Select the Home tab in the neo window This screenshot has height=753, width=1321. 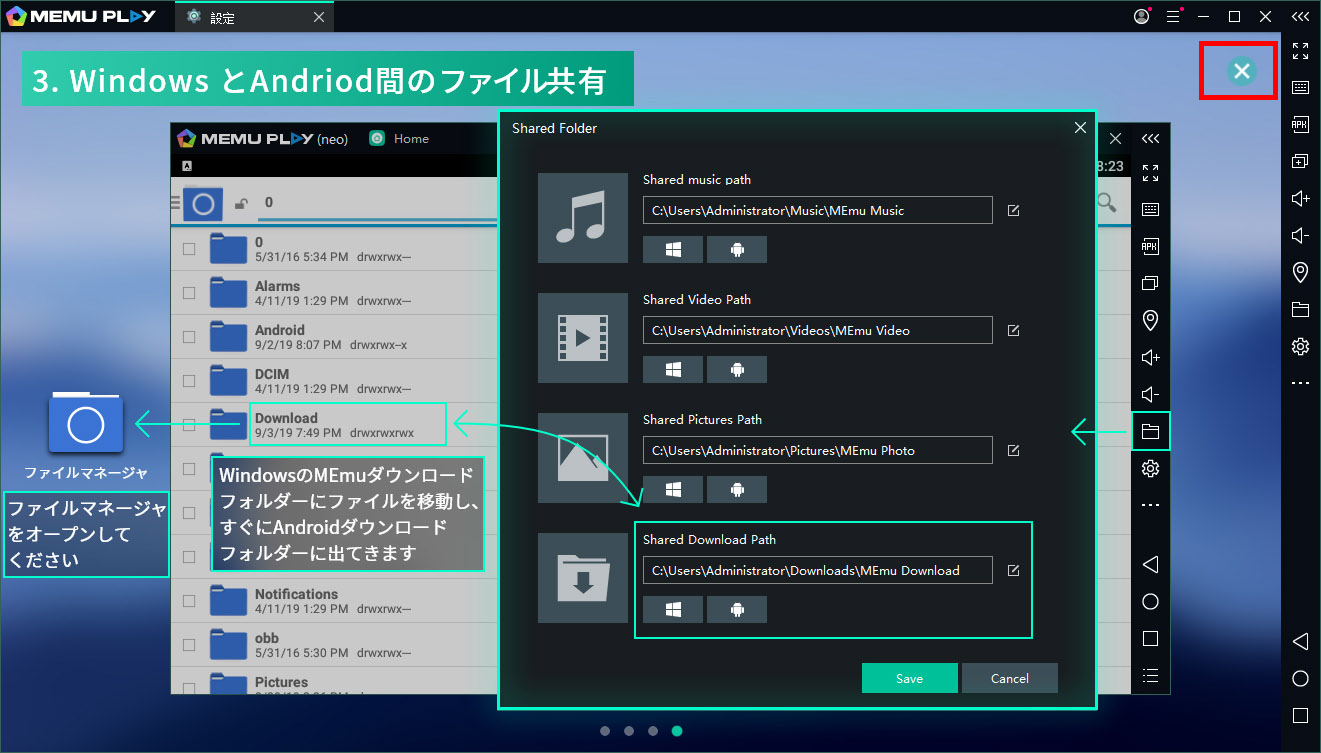pos(400,139)
